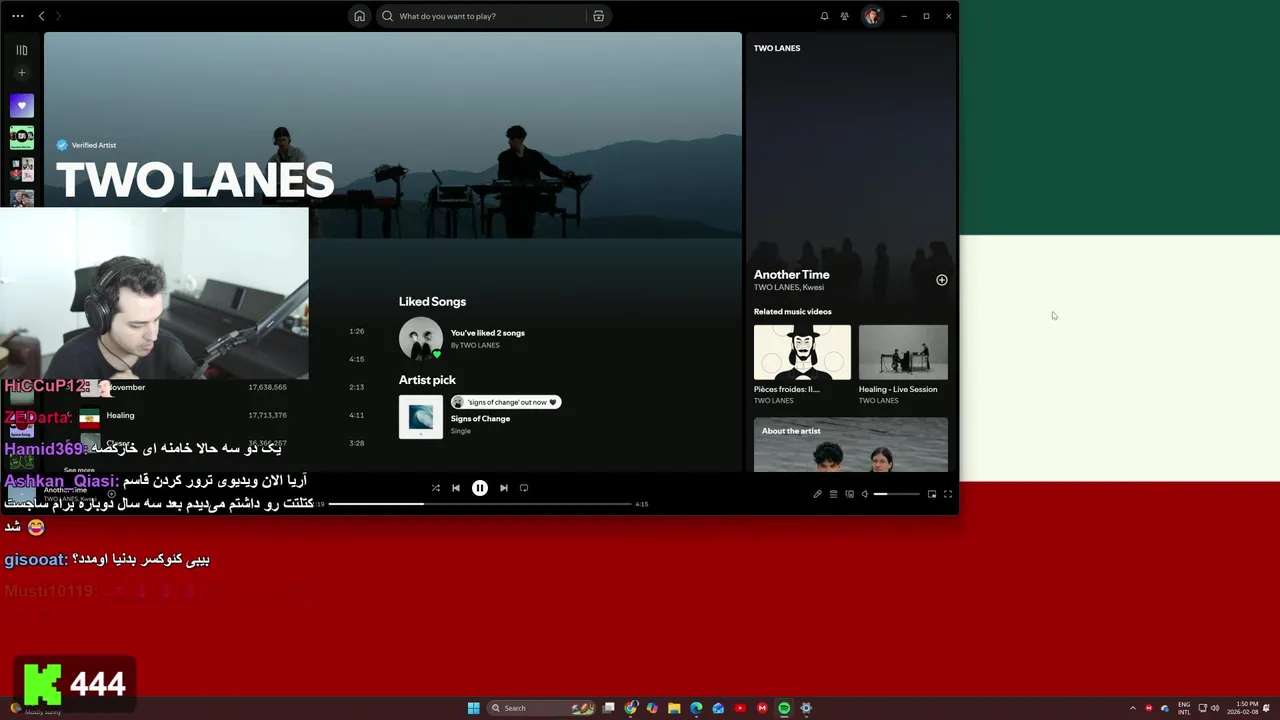Open Windows Start menu
Screen dimensions: 1280x720
click(x=473, y=708)
